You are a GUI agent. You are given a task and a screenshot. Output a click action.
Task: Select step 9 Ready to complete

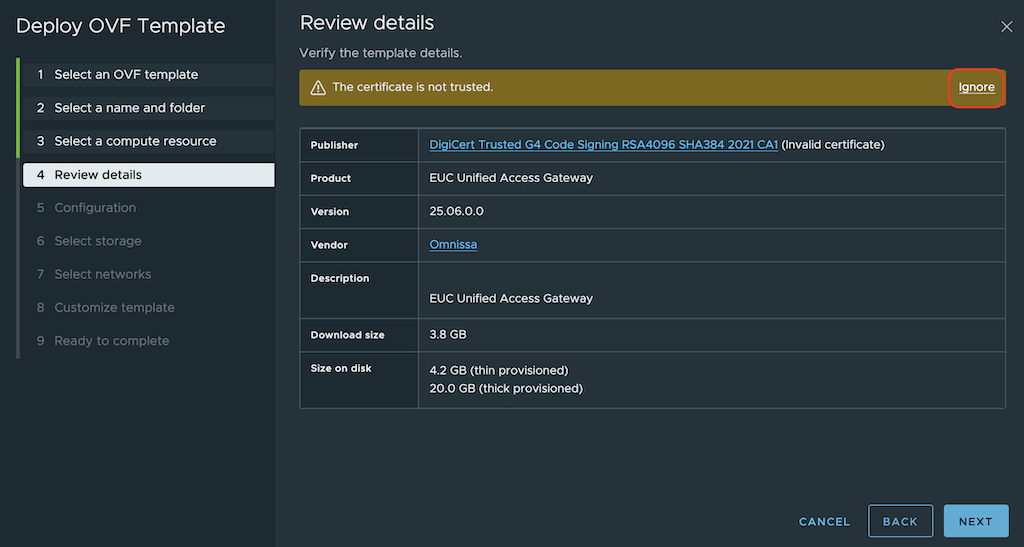click(112, 341)
